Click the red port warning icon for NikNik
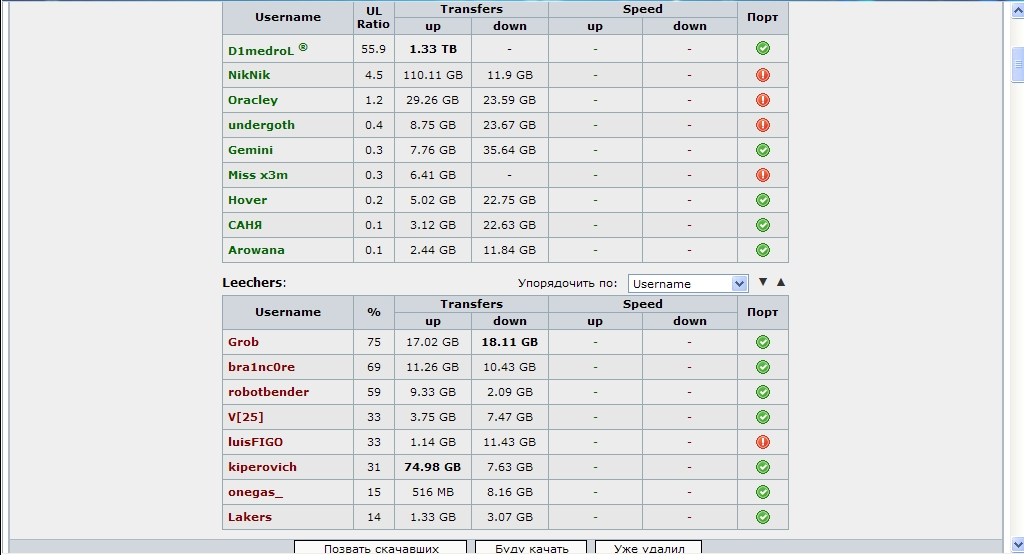The image size is (1024, 555). click(x=762, y=75)
